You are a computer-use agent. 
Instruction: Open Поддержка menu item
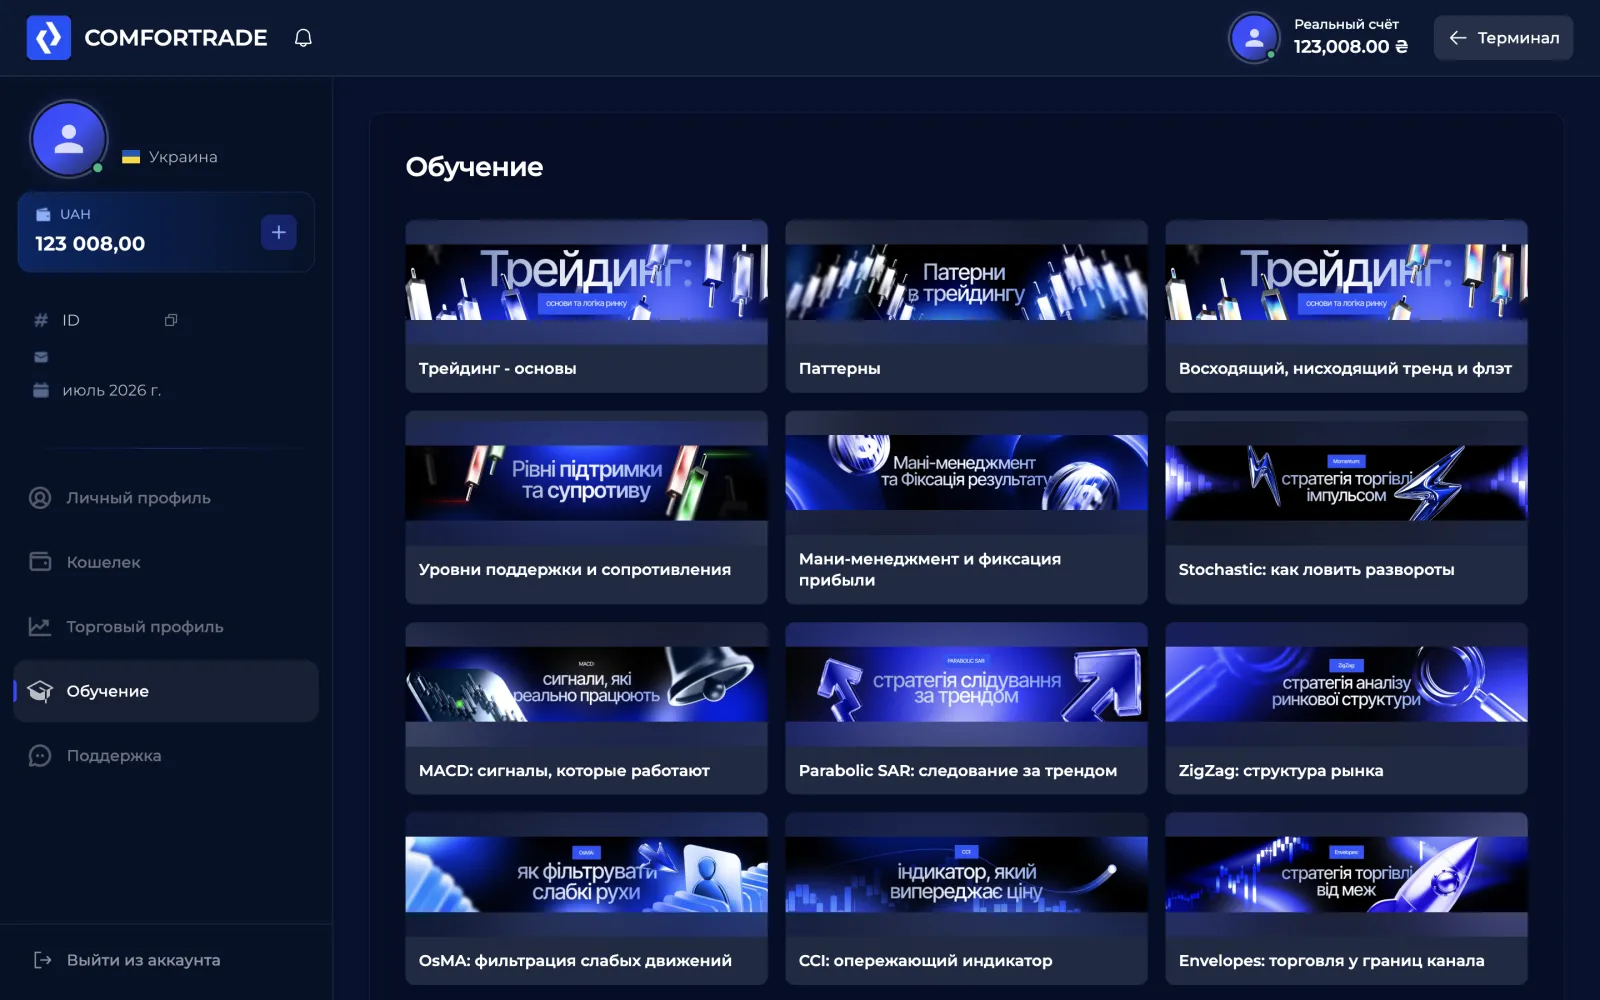(x=166, y=756)
